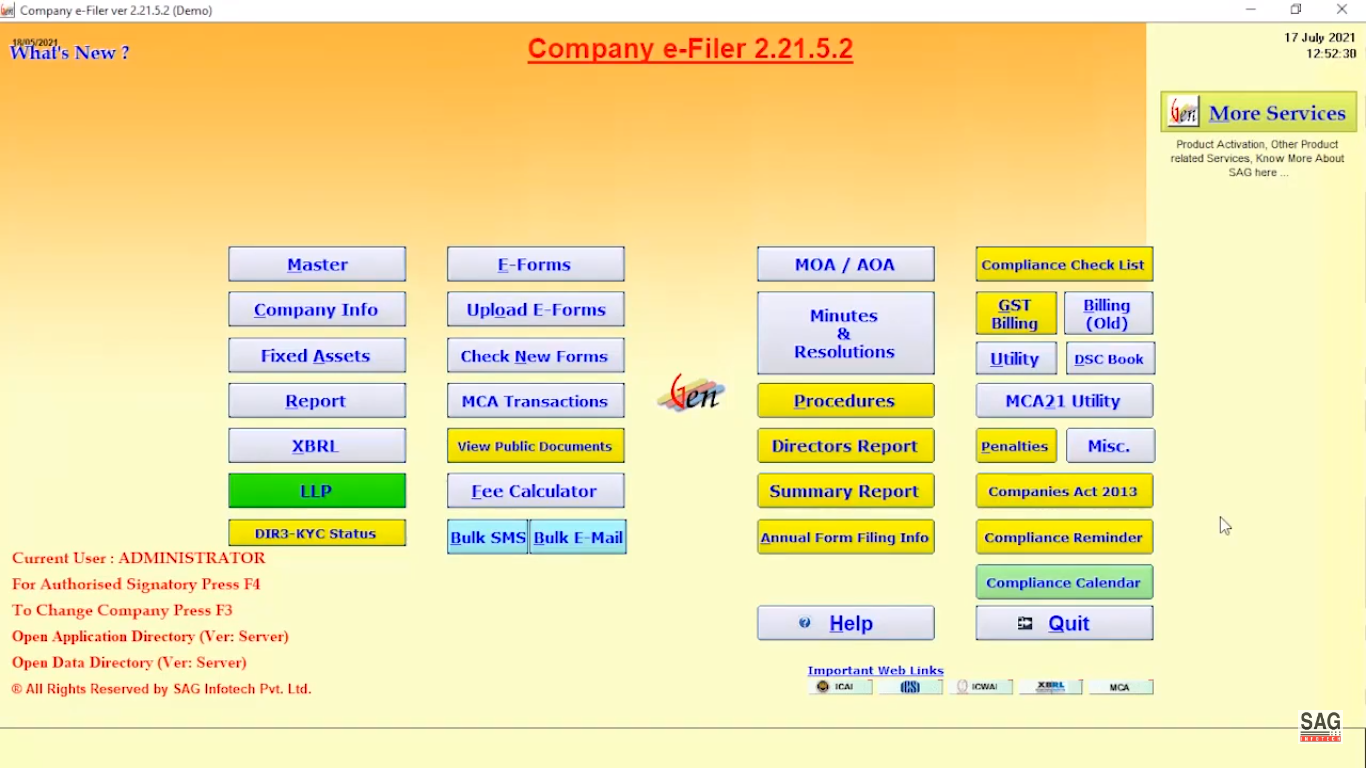
Task: View Public Documents
Action: (x=535, y=445)
